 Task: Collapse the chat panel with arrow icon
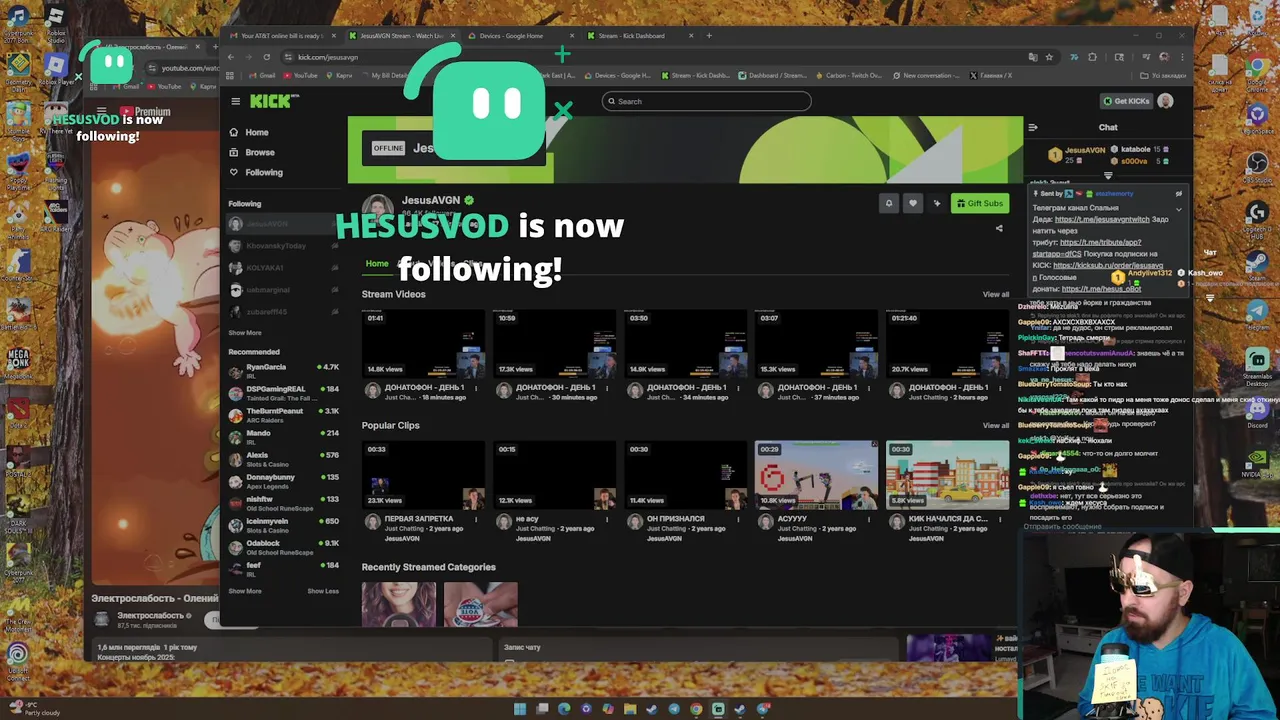click(1033, 127)
